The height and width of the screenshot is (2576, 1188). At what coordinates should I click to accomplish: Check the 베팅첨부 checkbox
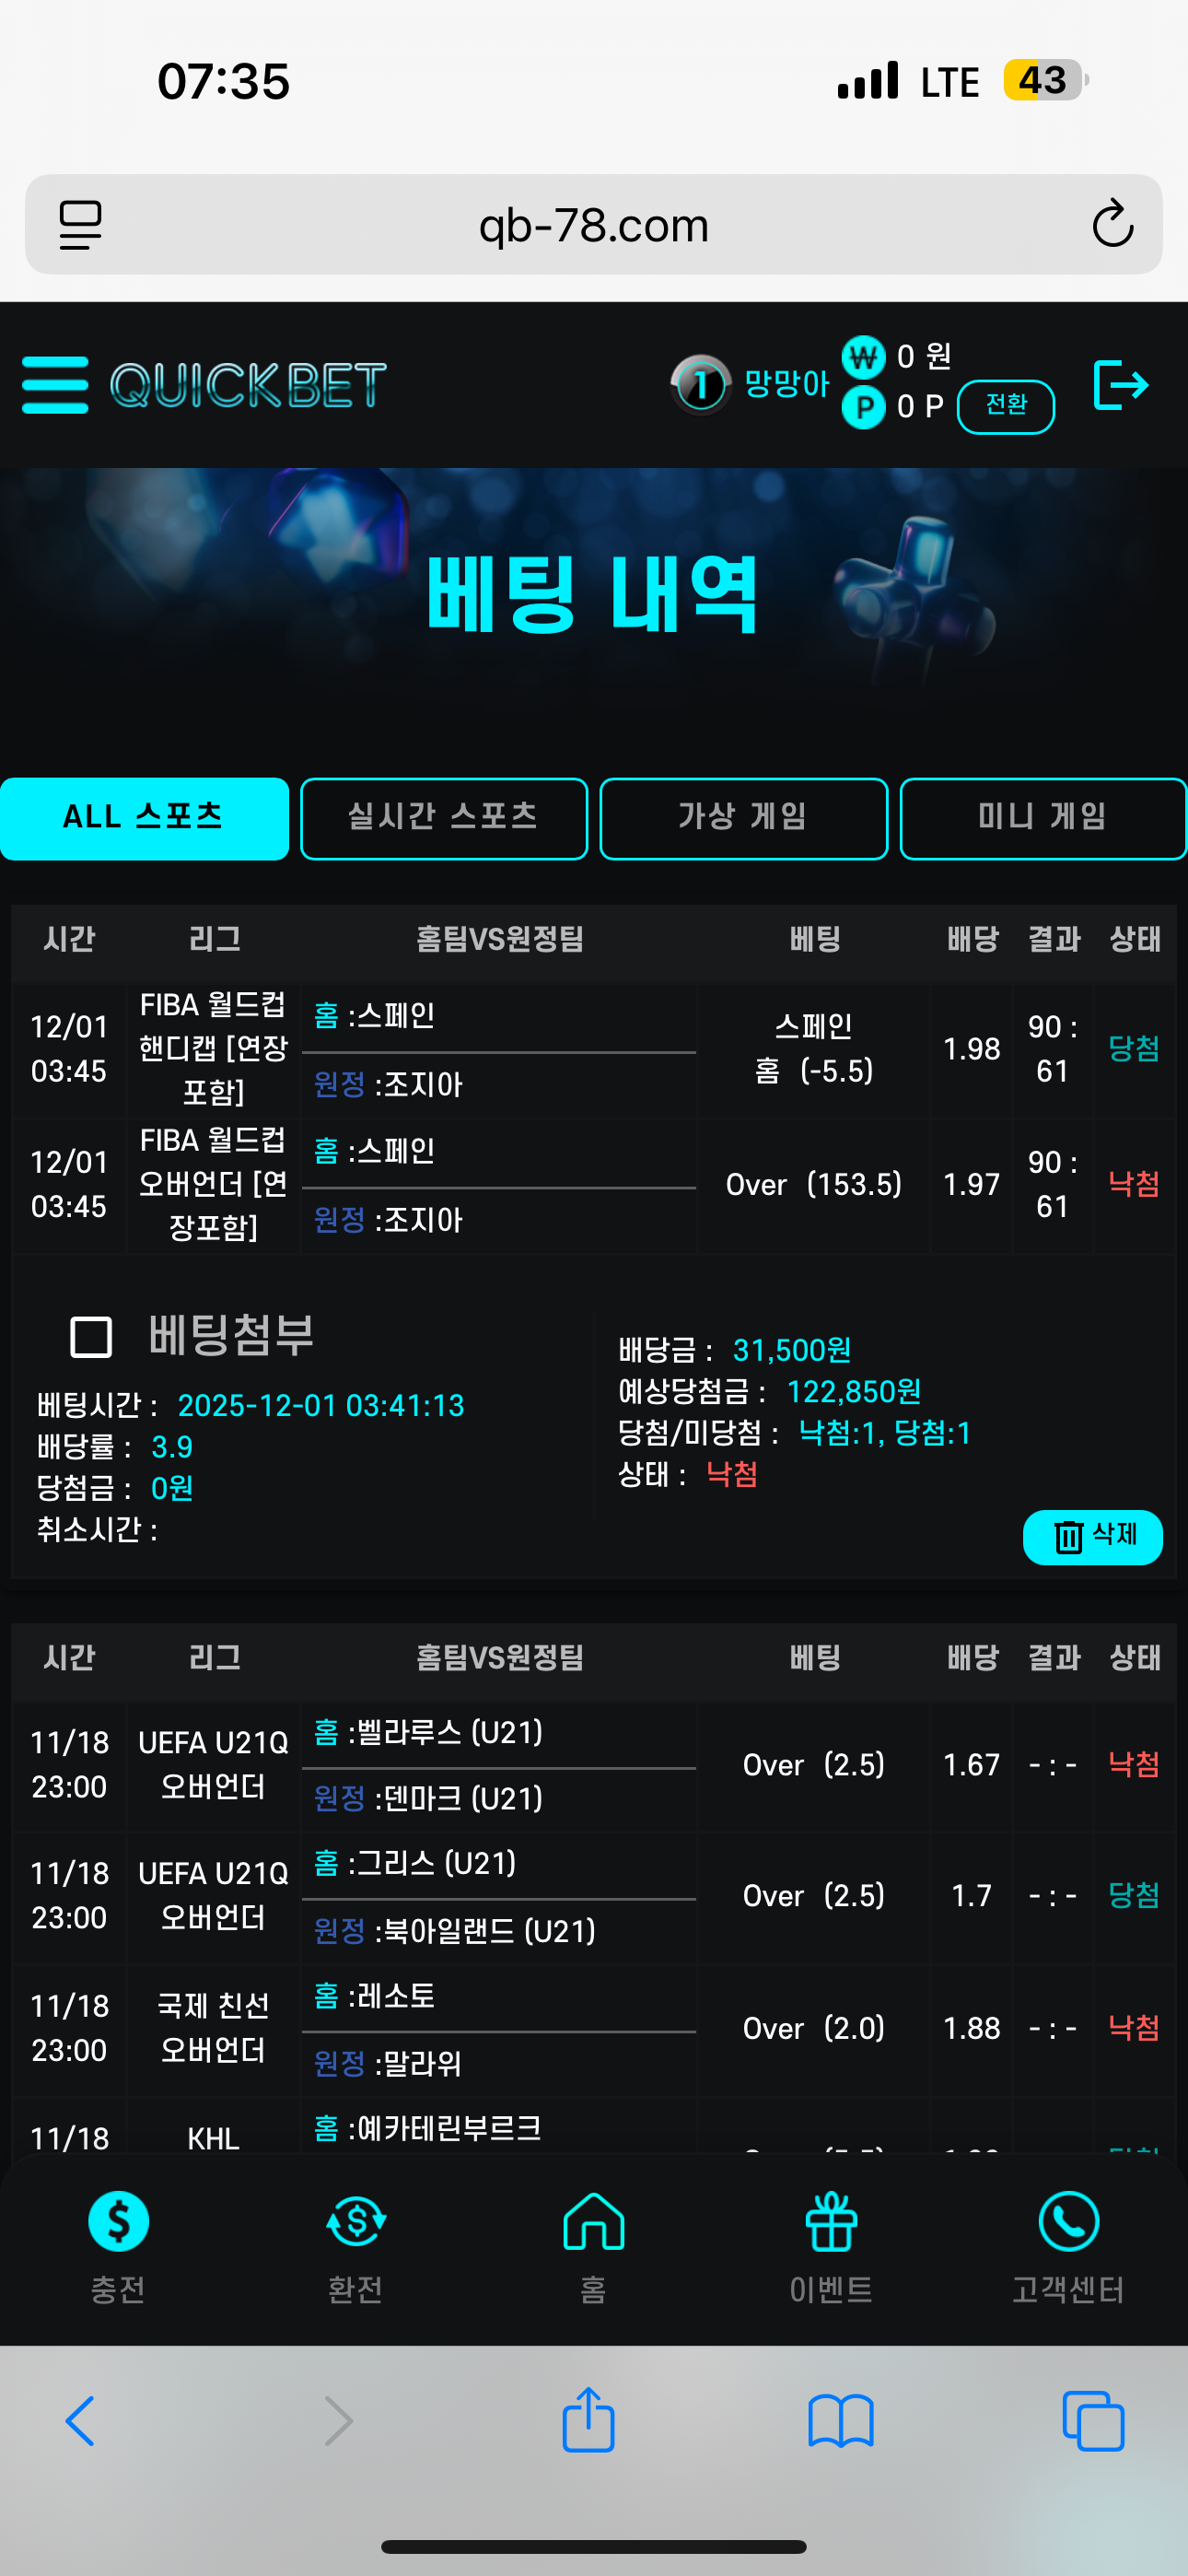91,1337
